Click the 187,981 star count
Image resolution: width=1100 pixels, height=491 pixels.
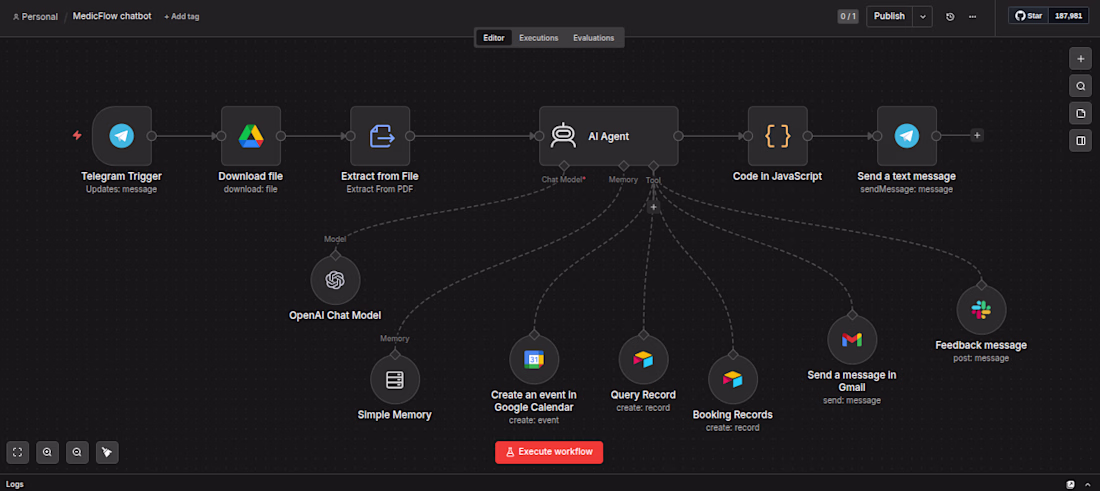coord(1069,16)
